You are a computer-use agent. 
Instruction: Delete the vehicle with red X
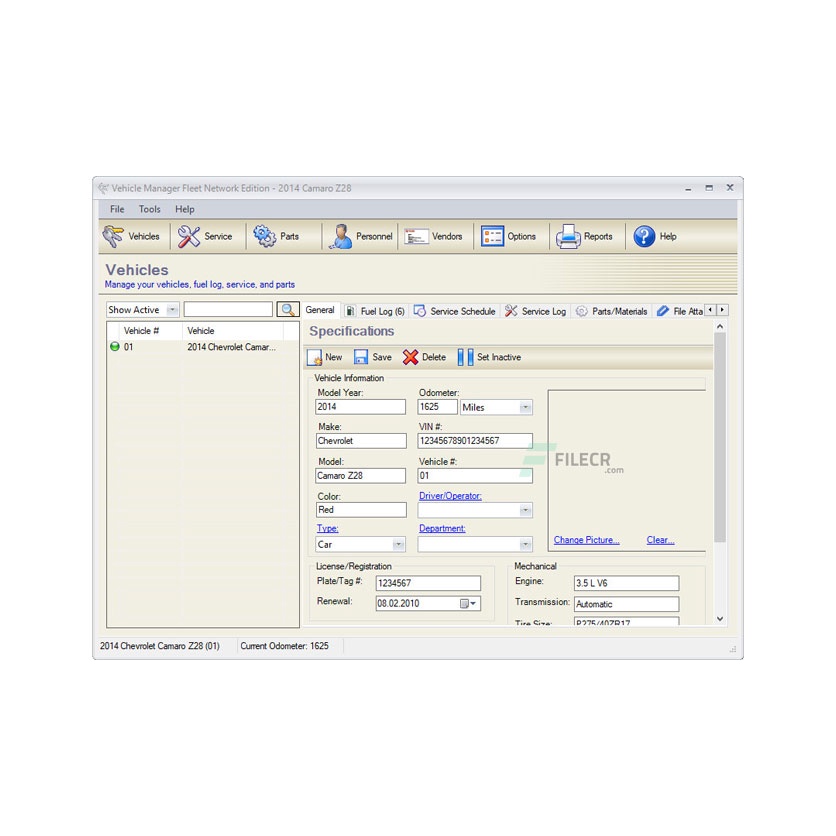coord(411,357)
